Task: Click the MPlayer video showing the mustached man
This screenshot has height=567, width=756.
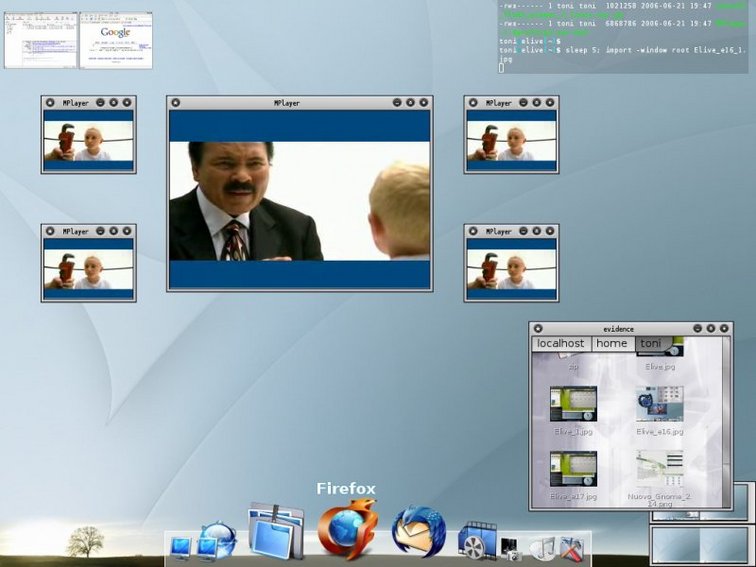Action: pos(299,200)
